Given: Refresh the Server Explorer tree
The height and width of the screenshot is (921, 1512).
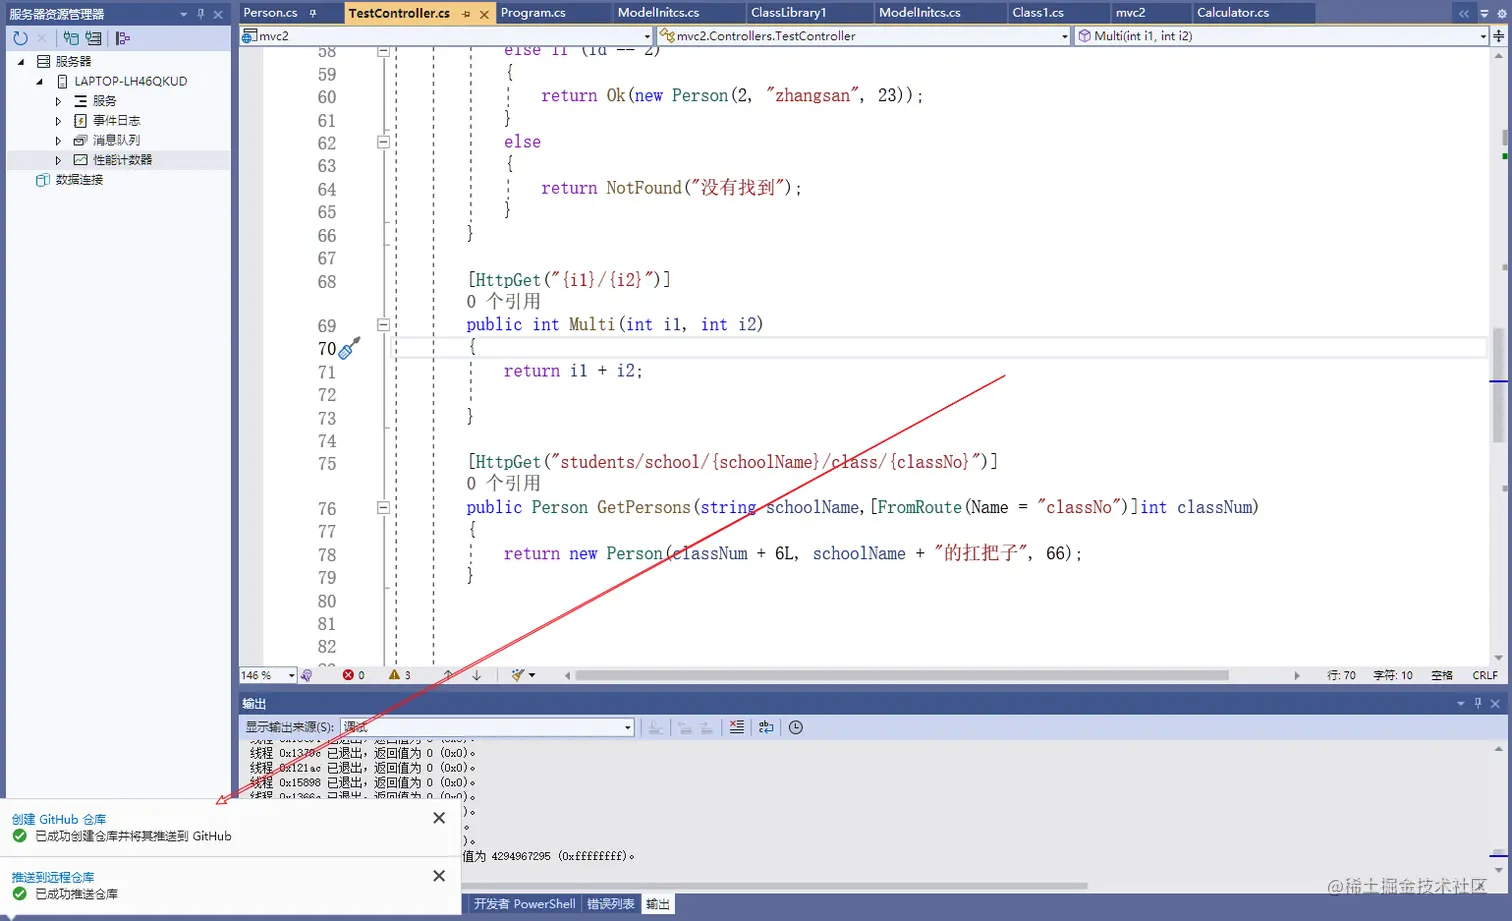Looking at the screenshot, I should pyautogui.click(x=20, y=38).
